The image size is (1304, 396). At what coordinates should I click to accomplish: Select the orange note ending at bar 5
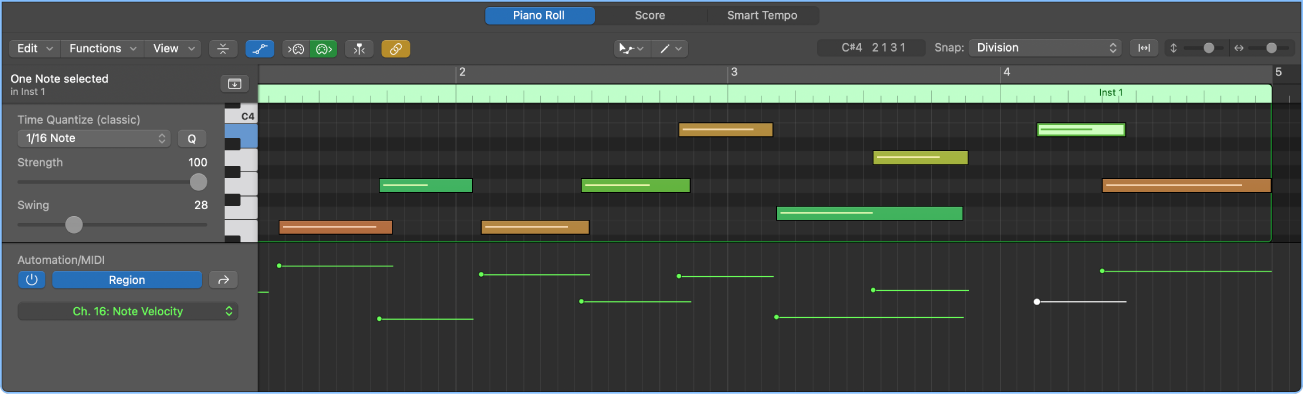(1186, 185)
